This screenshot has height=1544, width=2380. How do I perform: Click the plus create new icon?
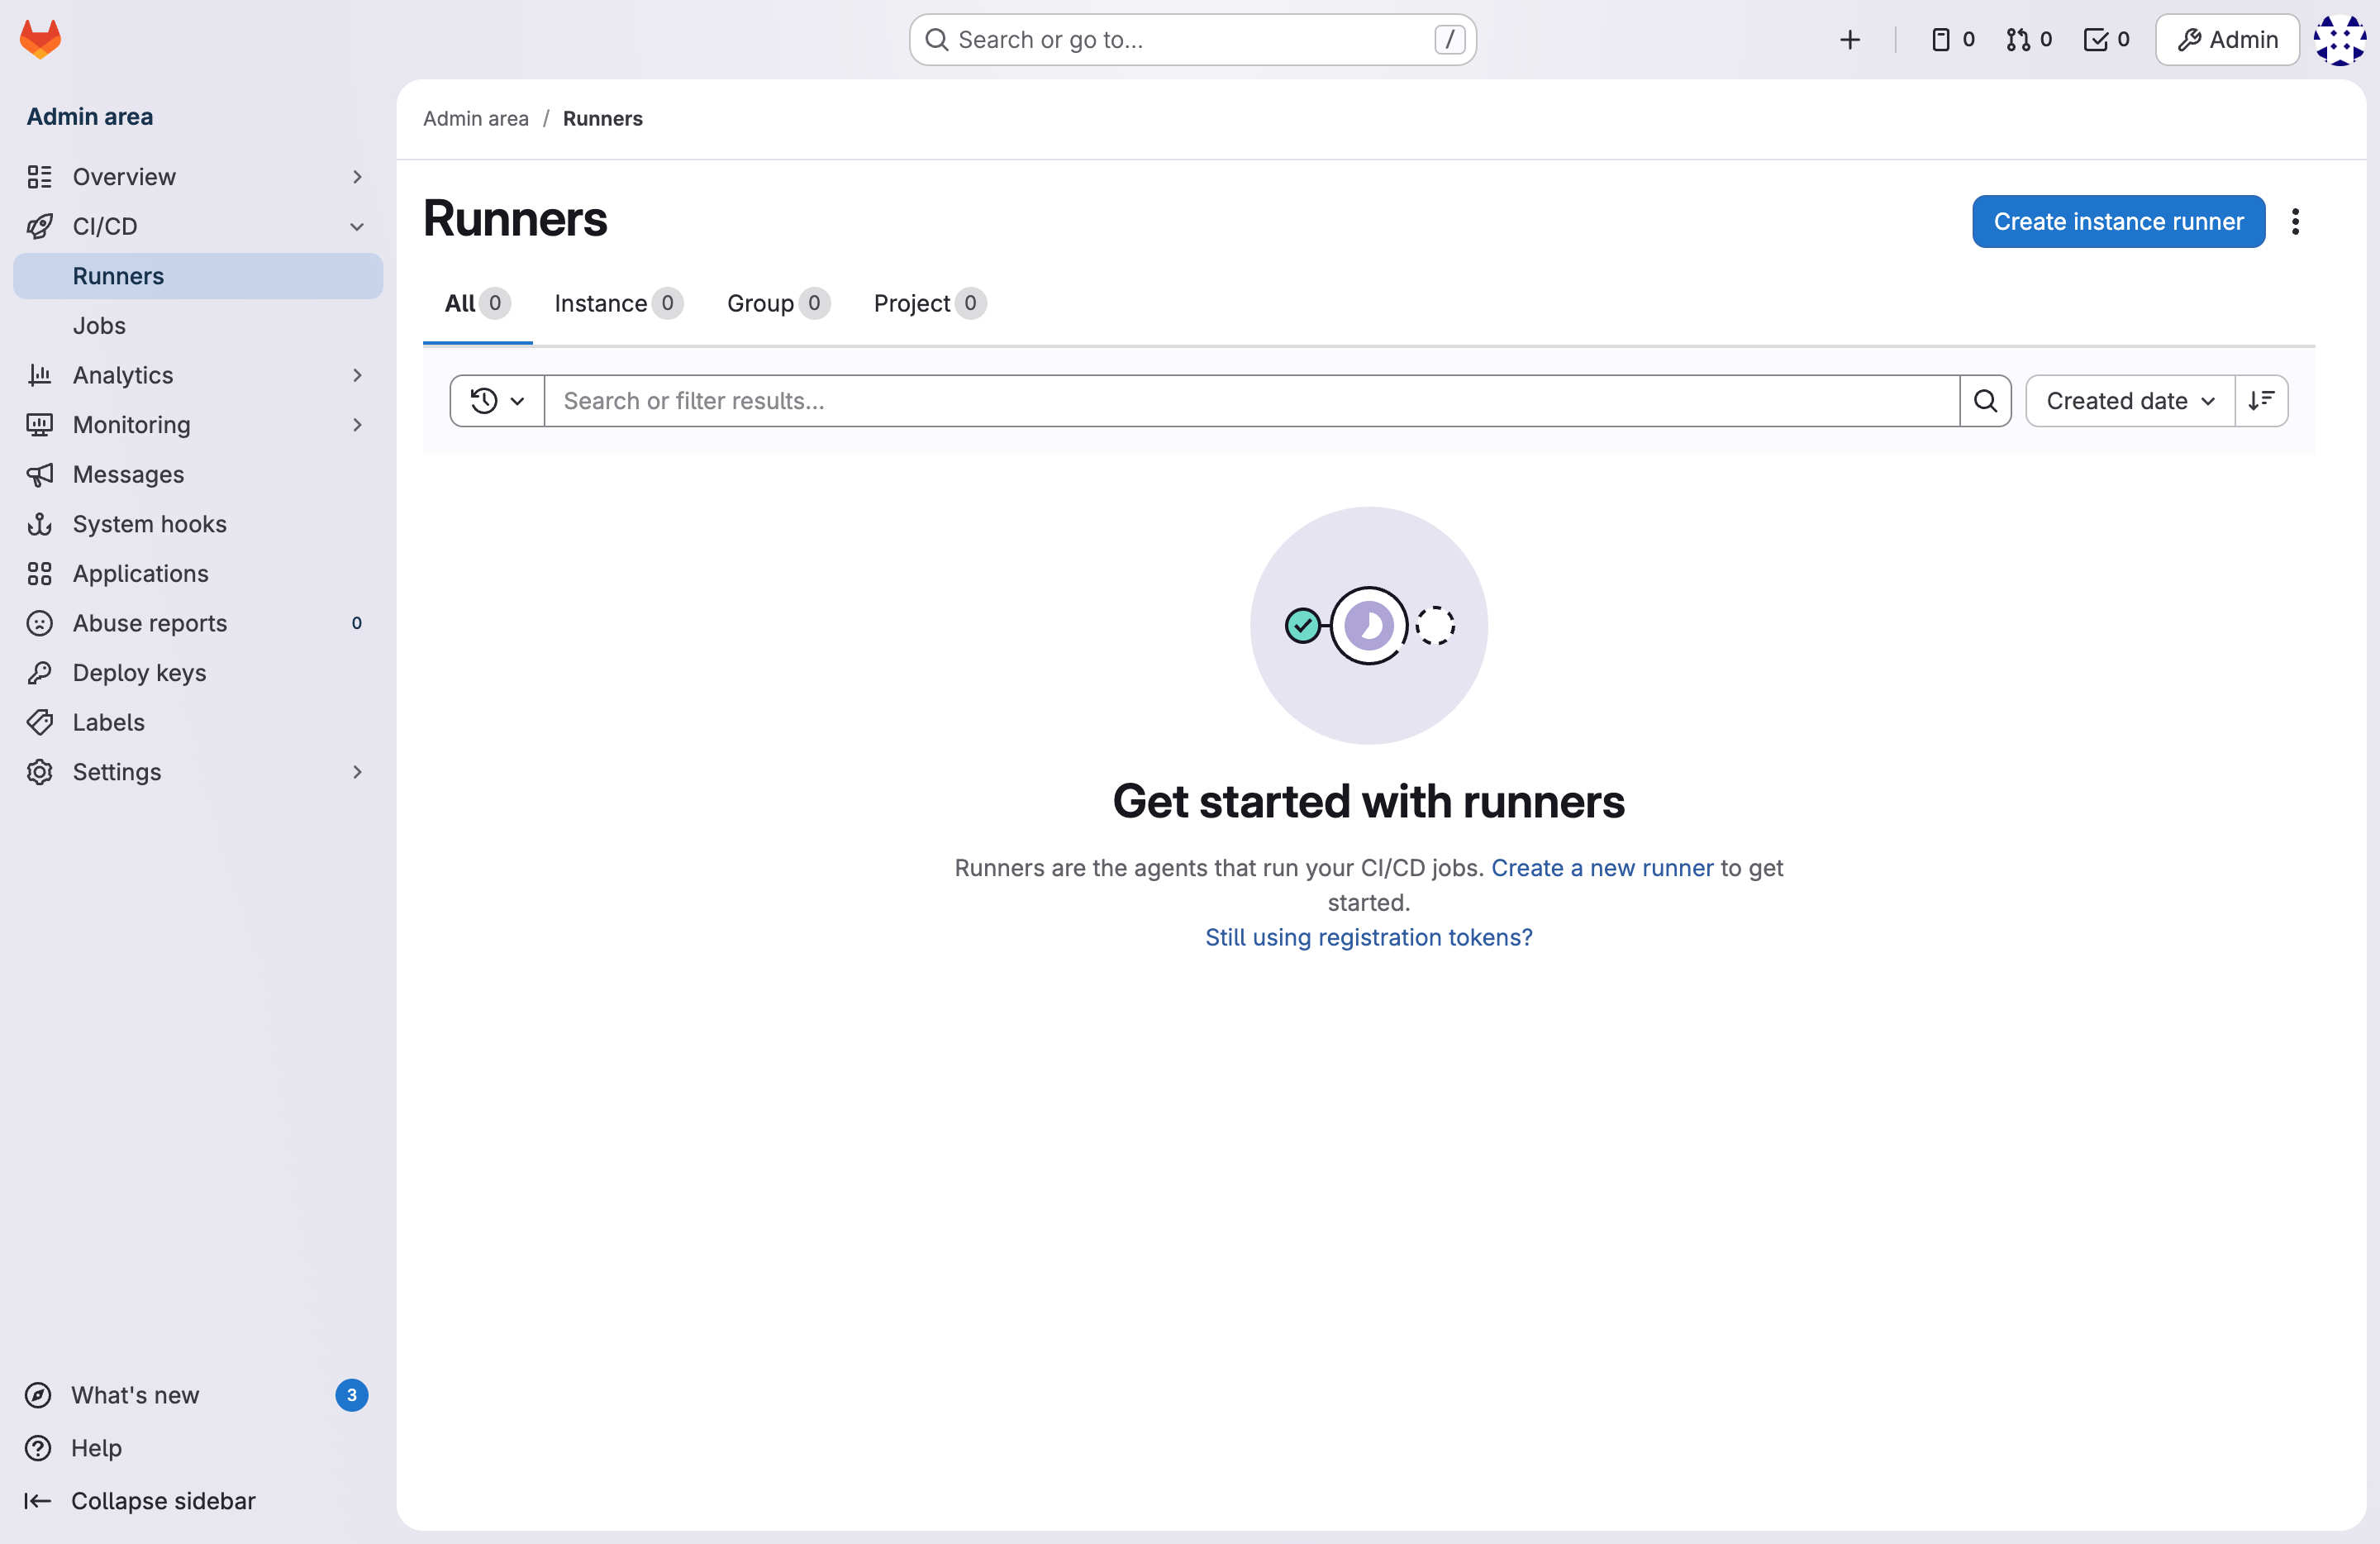1849,39
